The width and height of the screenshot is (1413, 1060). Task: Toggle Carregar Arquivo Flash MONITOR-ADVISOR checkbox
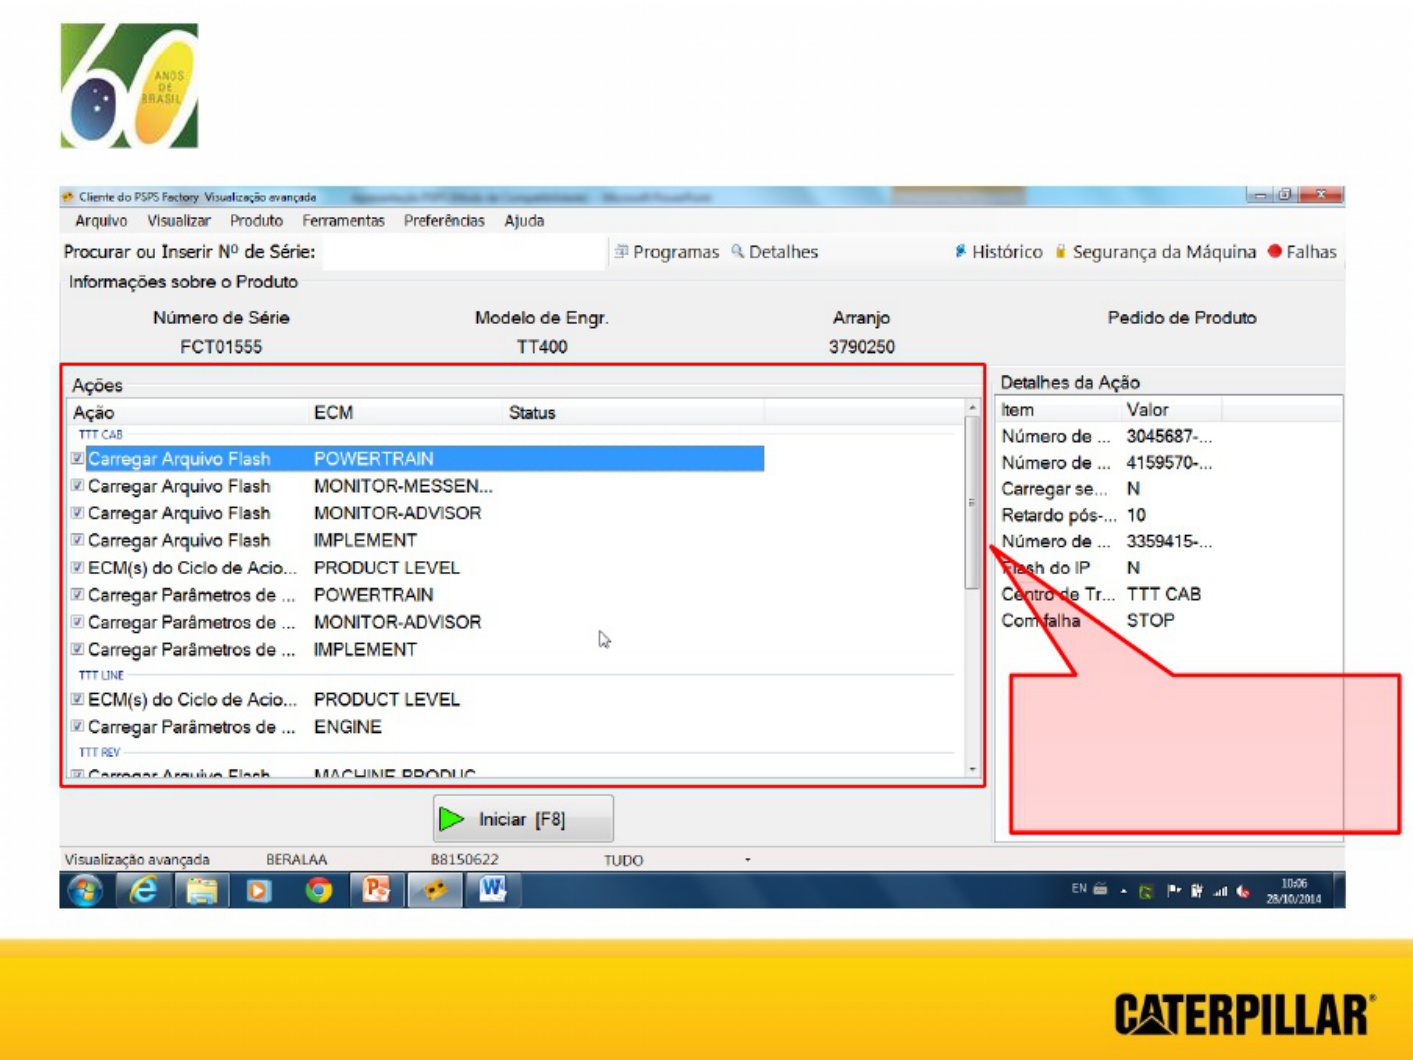coord(77,513)
